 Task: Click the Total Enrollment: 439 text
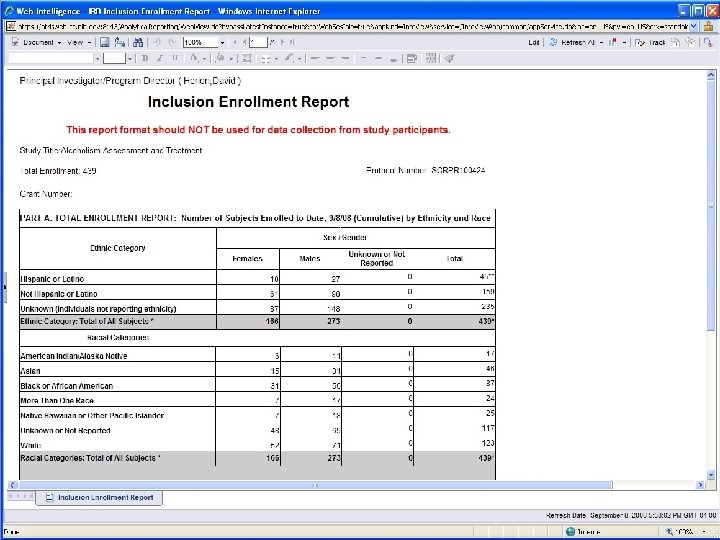tap(58, 171)
